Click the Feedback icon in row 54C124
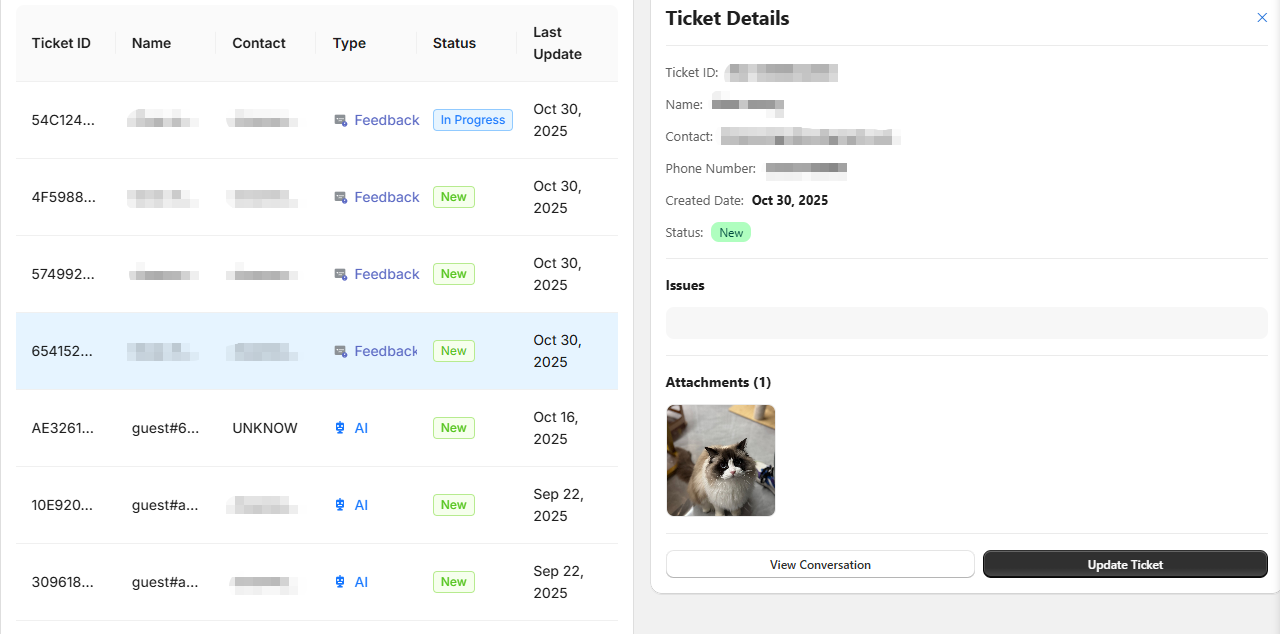This screenshot has width=1280, height=634. [x=340, y=121]
